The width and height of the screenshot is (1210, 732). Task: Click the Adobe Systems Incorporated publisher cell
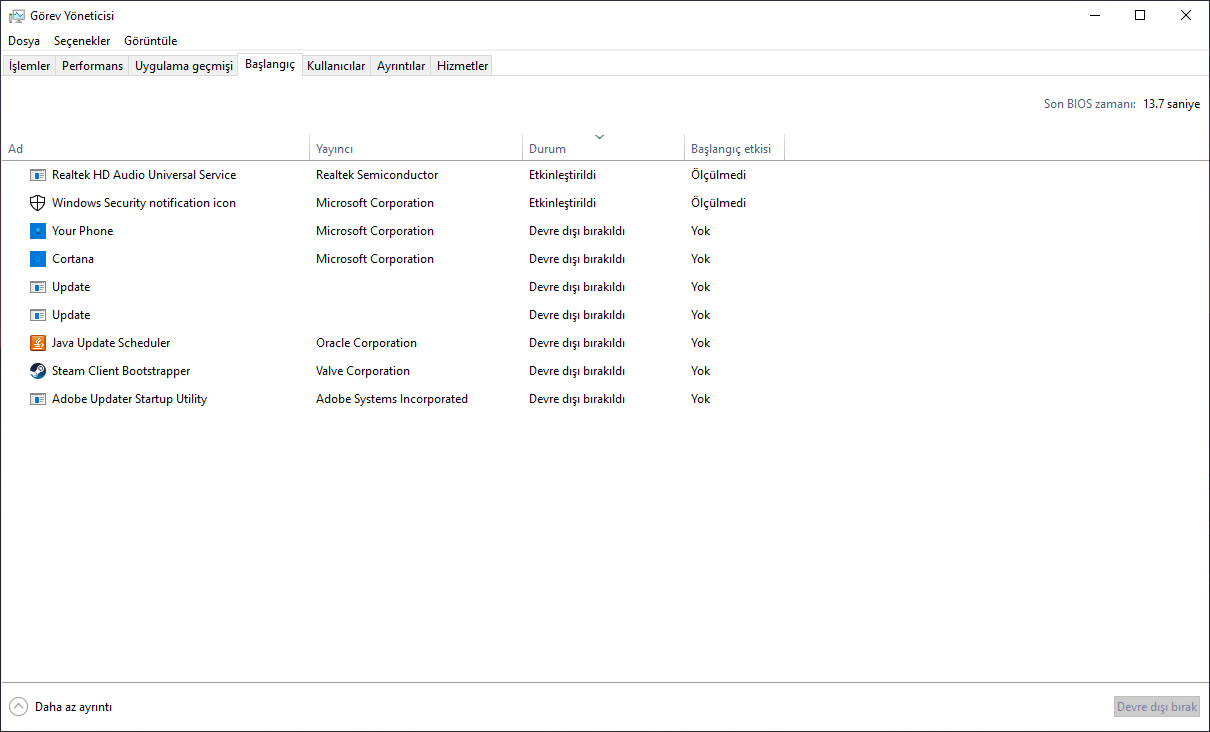click(392, 399)
